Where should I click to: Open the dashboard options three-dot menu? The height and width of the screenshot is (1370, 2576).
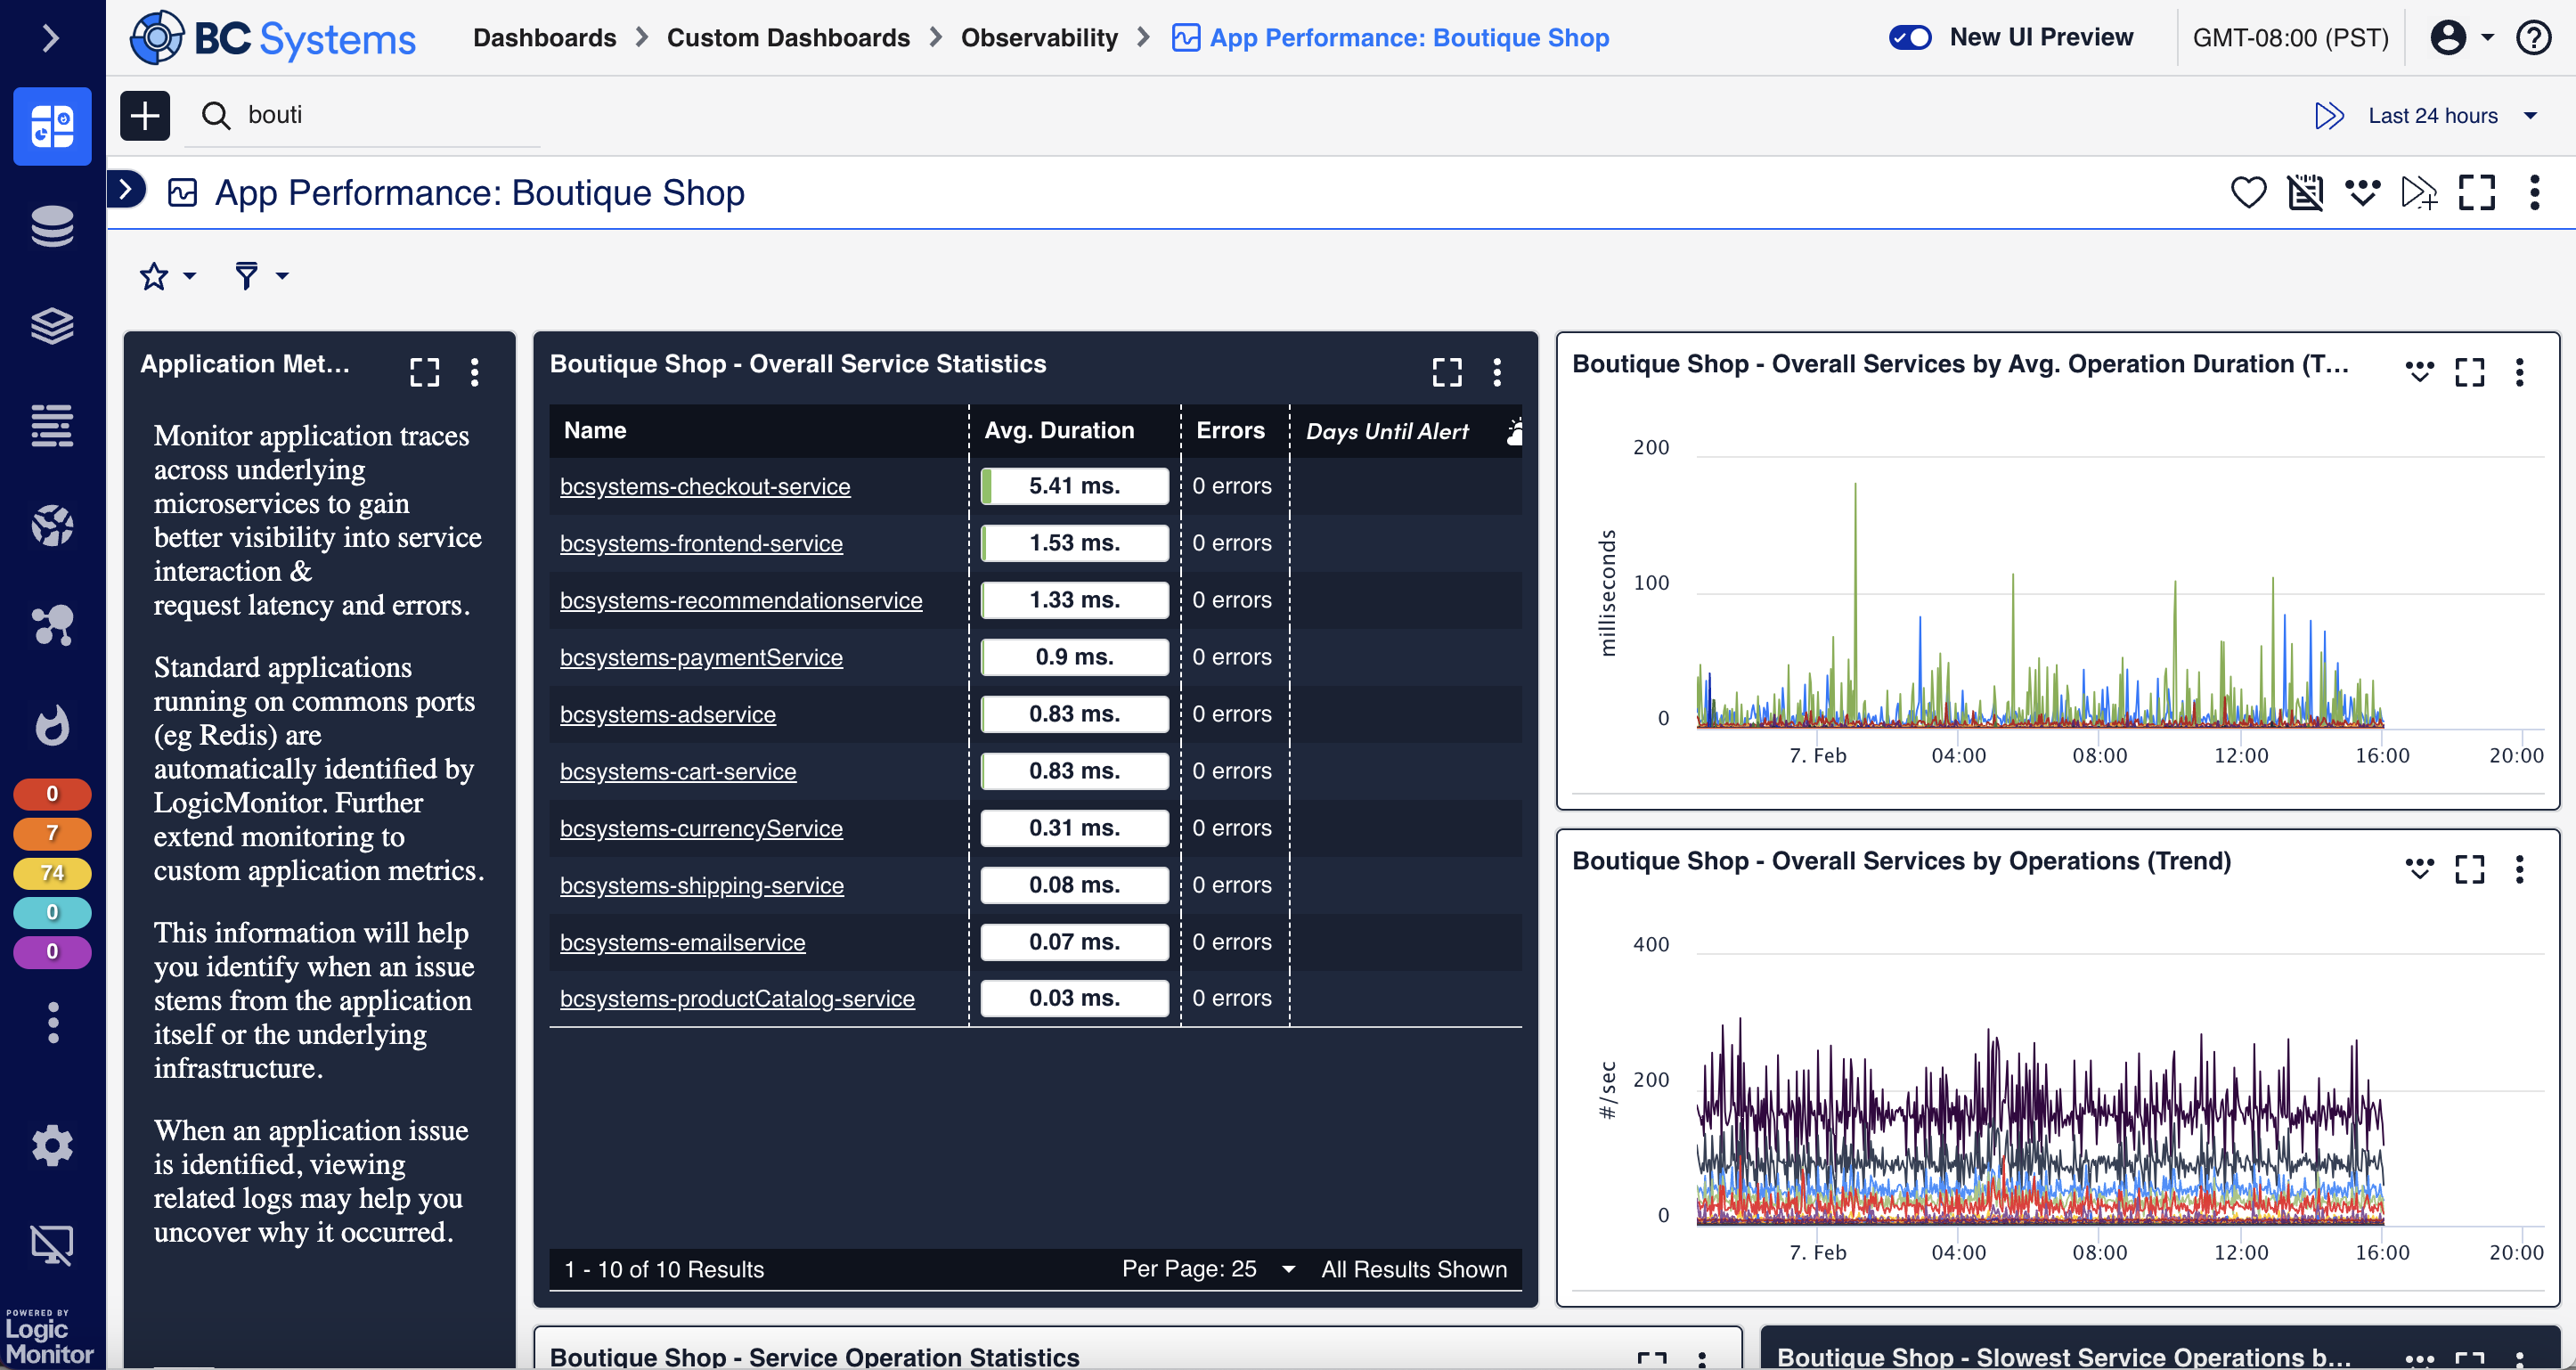coord(2535,193)
